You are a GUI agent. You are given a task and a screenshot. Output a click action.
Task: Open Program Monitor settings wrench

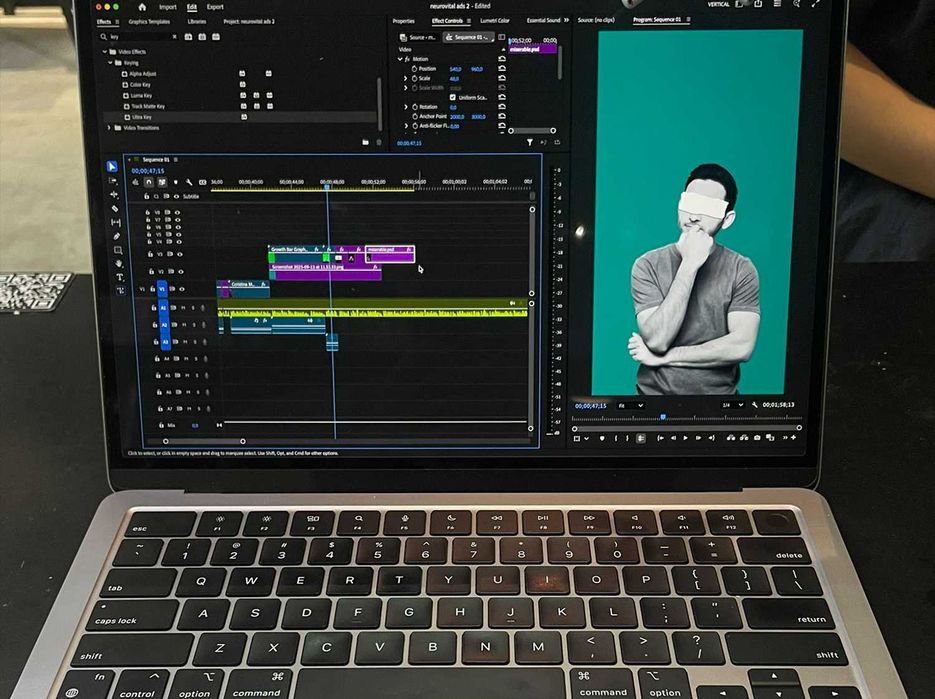click(754, 405)
